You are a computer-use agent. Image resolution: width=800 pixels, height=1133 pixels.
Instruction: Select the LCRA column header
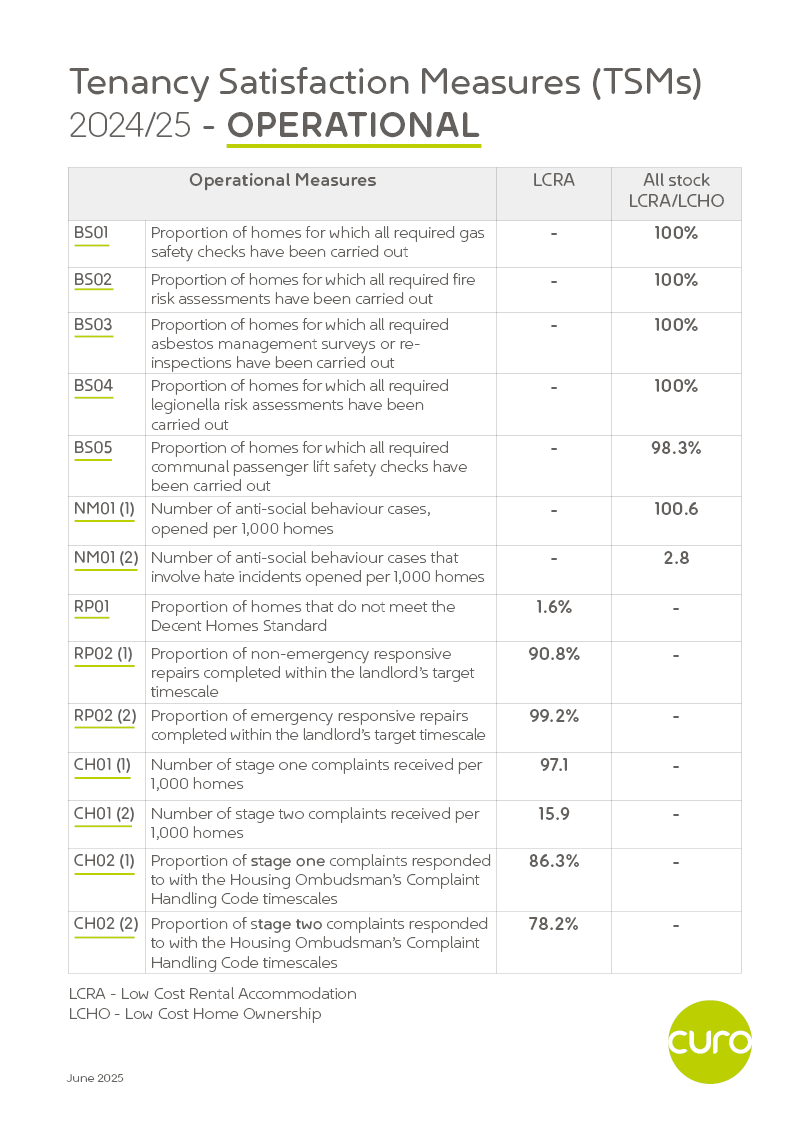click(553, 181)
